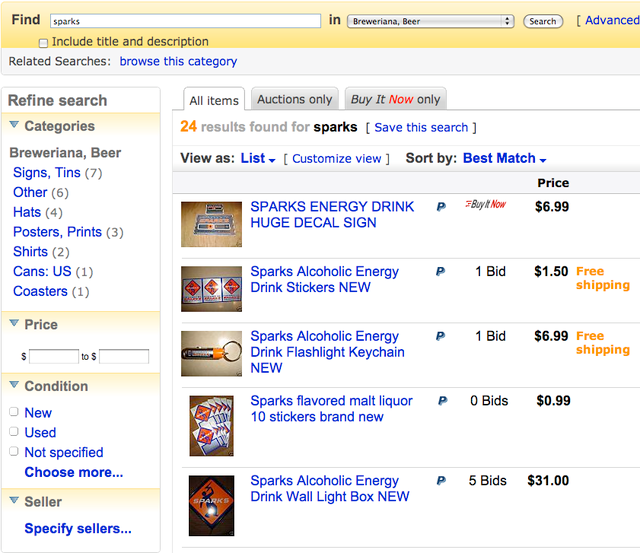Collapse the Price section triangle
The height and width of the screenshot is (553, 640).
click(14, 323)
